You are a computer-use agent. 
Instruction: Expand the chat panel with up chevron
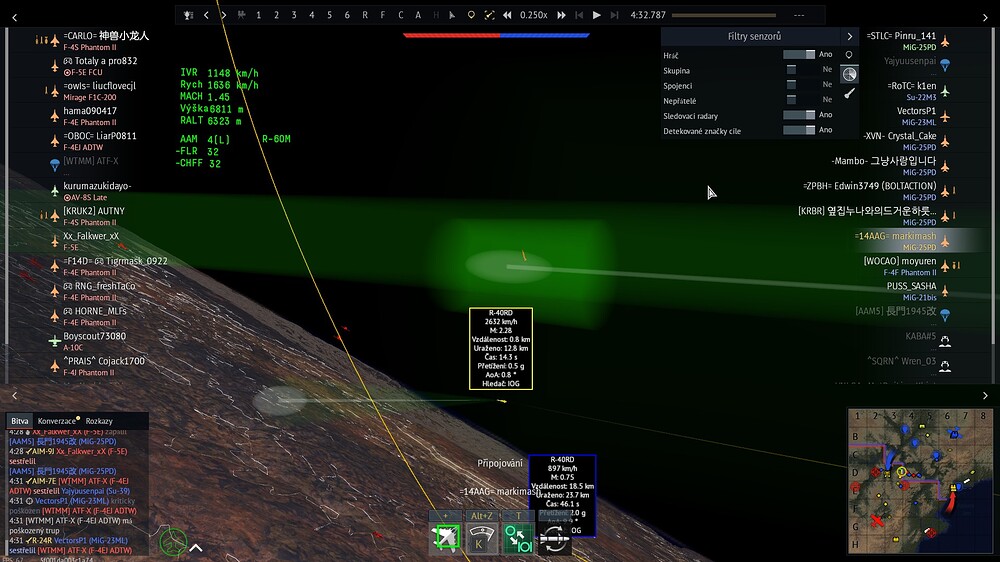(x=196, y=547)
